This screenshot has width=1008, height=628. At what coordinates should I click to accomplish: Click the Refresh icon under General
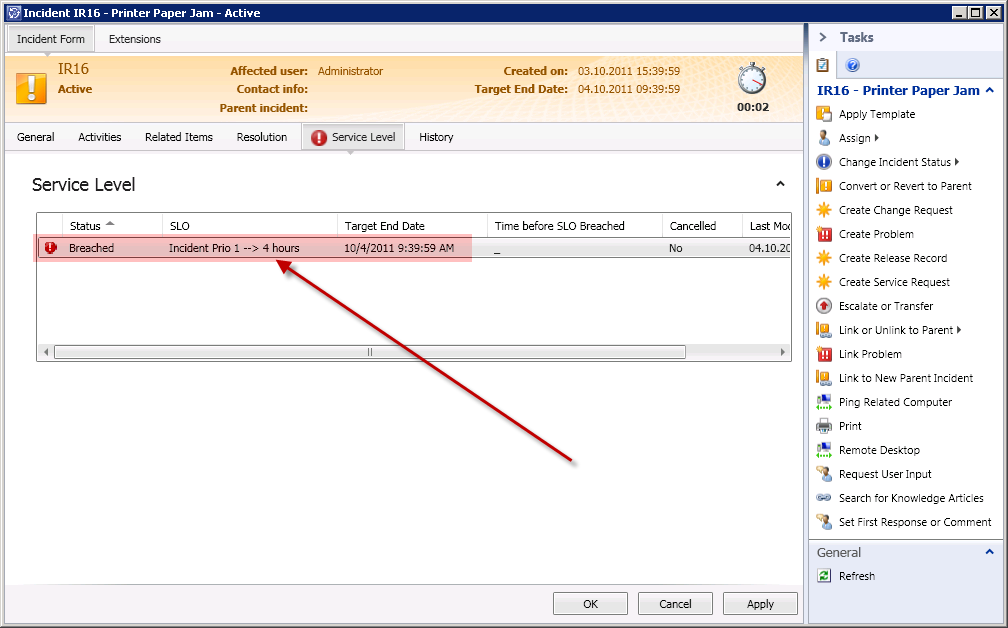(x=824, y=576)
